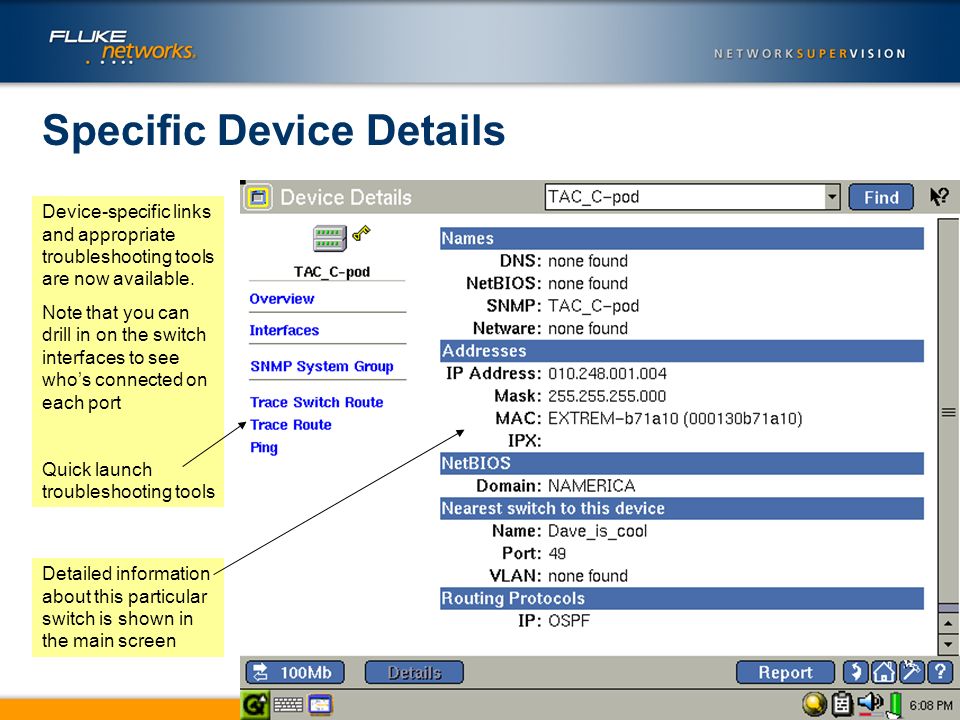Screen dimensions: 960x720
Task: Click the Nearest switch to this device header
Action: [x=681, y=508]
